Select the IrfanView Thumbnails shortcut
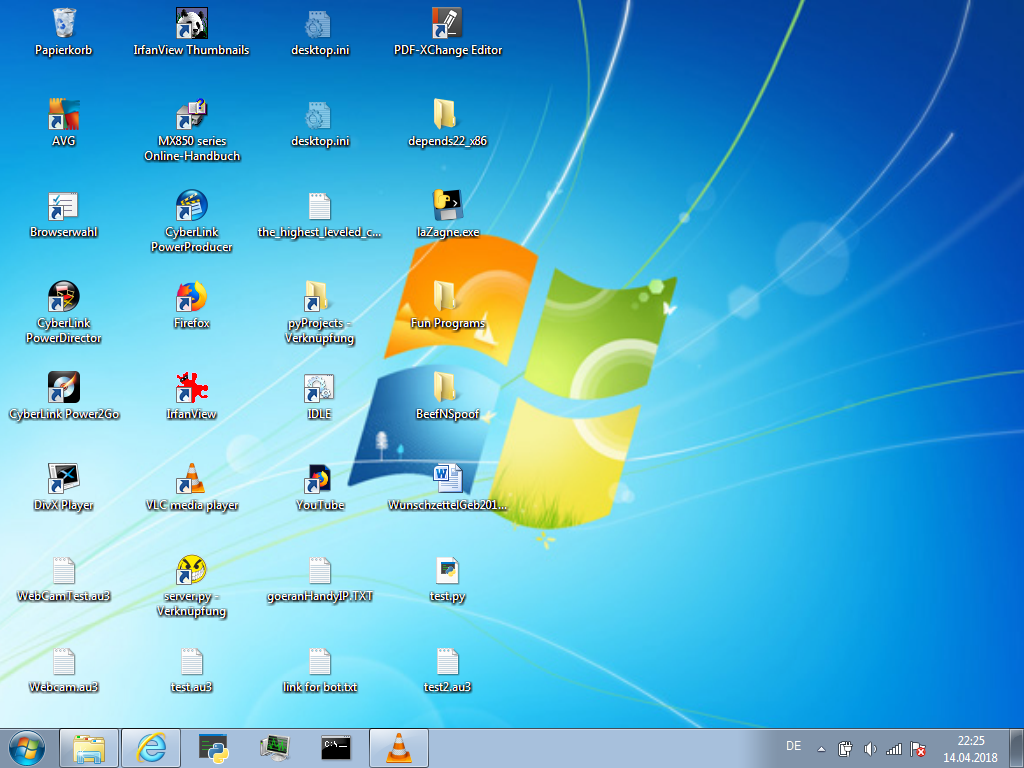1024x768 pixels. pyautogui.click(x=191, y=33)
